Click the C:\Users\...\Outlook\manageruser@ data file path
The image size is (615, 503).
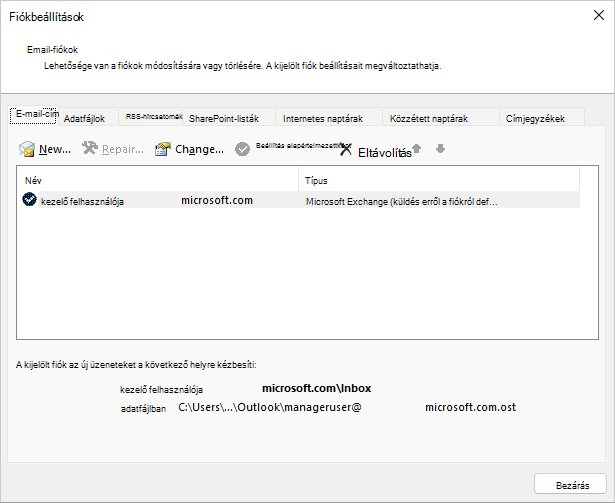tap(270, 407)
